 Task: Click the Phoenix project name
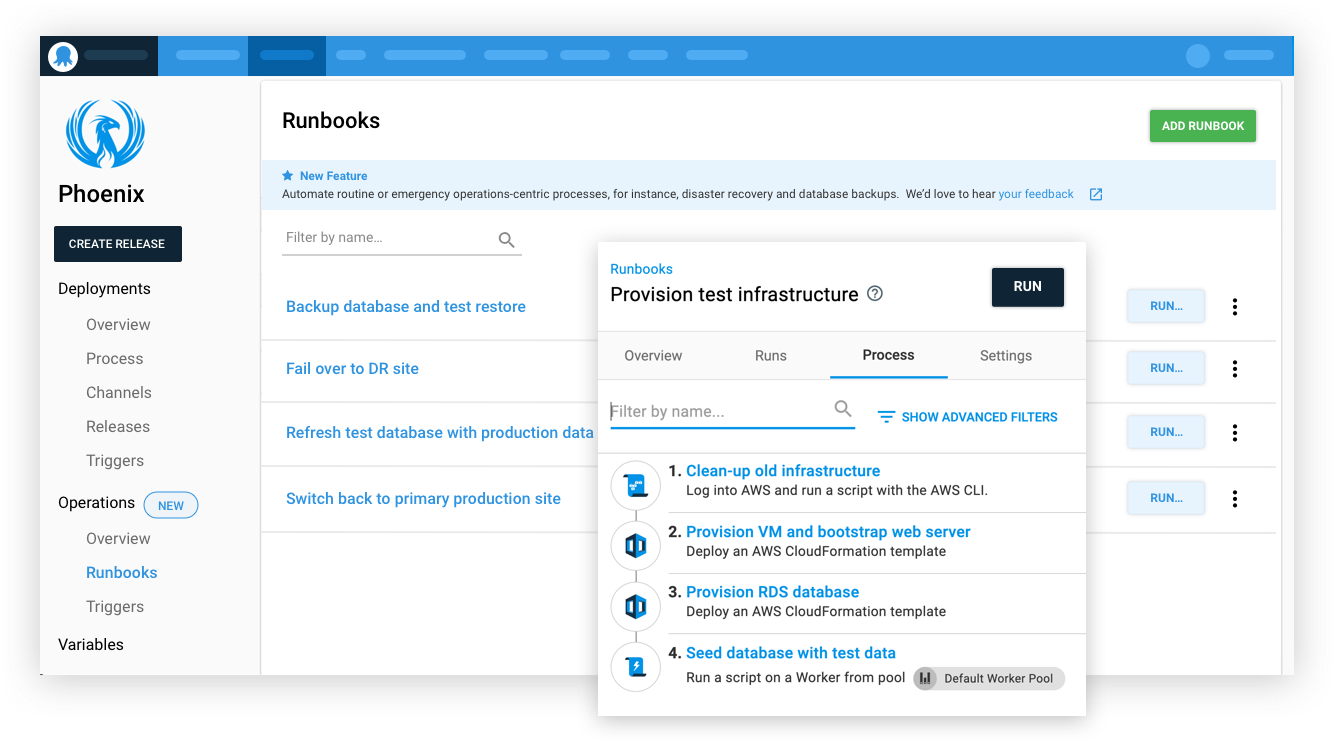click(101, 194)
